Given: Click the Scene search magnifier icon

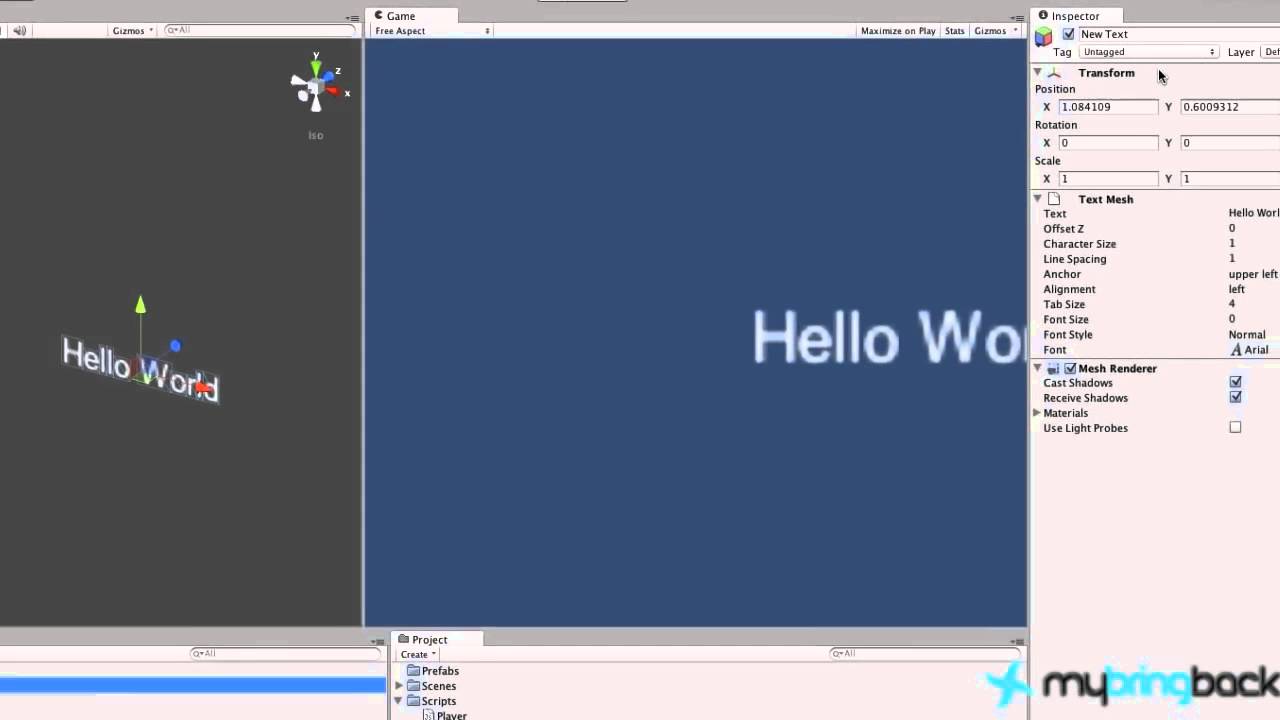Looking at the screenshot, I should pos(171,30).
